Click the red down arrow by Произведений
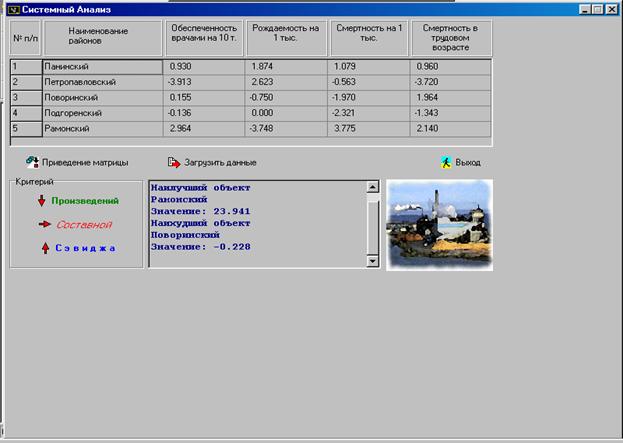This screenshot has width=623, height=443. [x=42, y=201]
